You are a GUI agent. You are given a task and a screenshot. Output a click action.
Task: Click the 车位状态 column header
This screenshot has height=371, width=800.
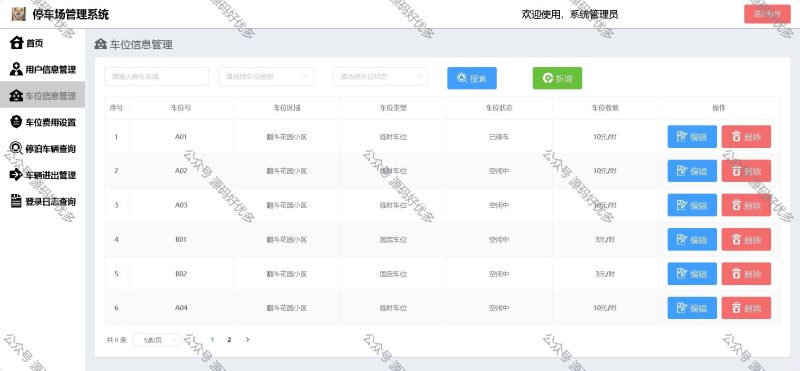tap(499, 108)
